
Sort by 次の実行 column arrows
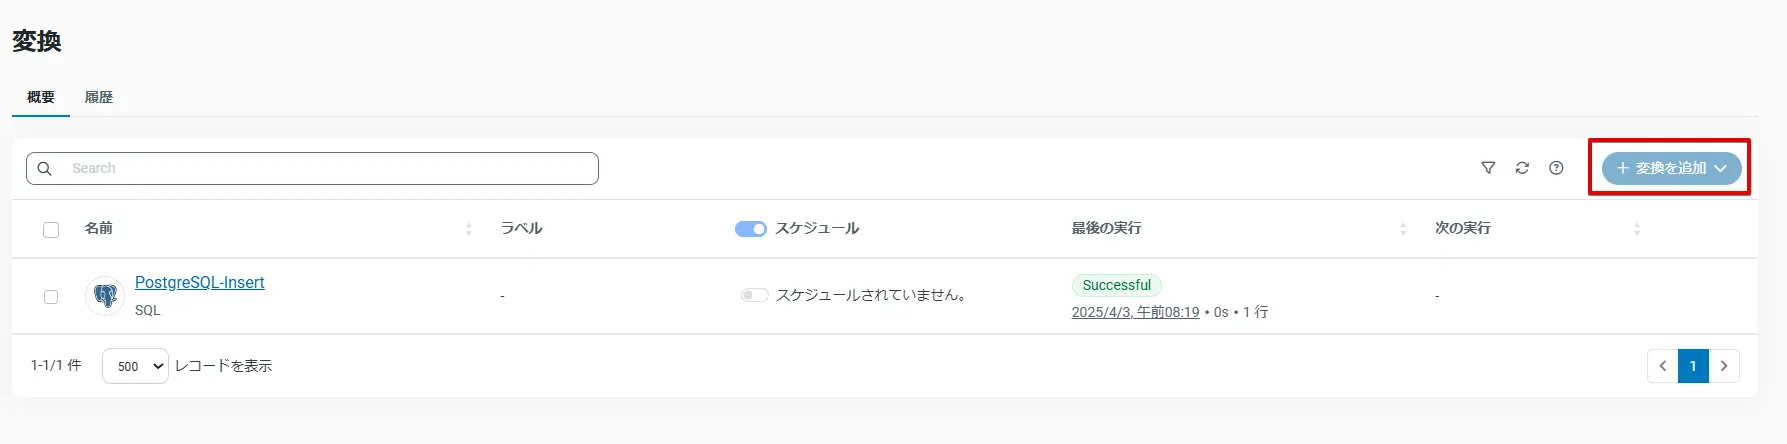(1637, 229)
